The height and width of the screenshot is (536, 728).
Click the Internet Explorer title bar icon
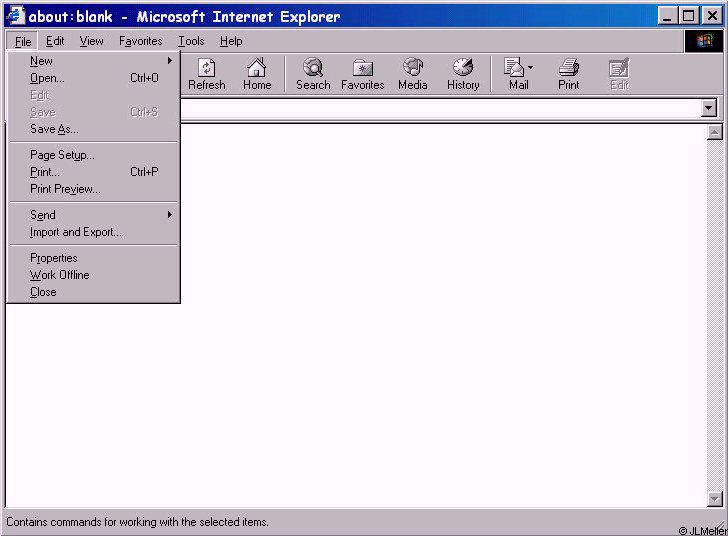click(16, 16)
